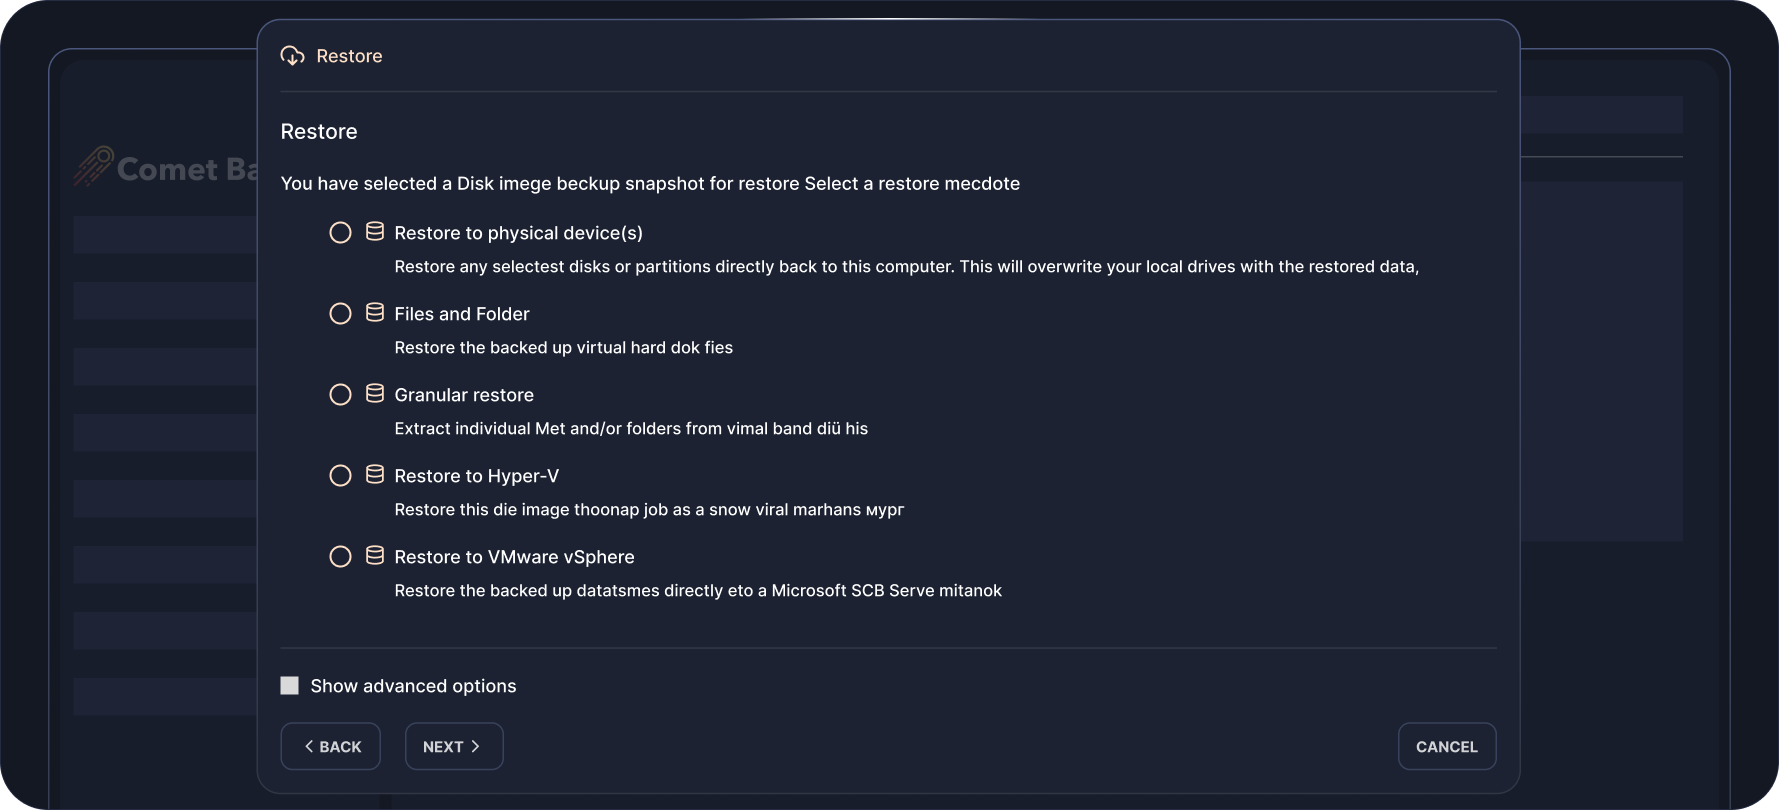Viewport: 1779px width, 810px height.
Task: Select the Restore to VMware vSphere radio button
Action: pos(340,557)
